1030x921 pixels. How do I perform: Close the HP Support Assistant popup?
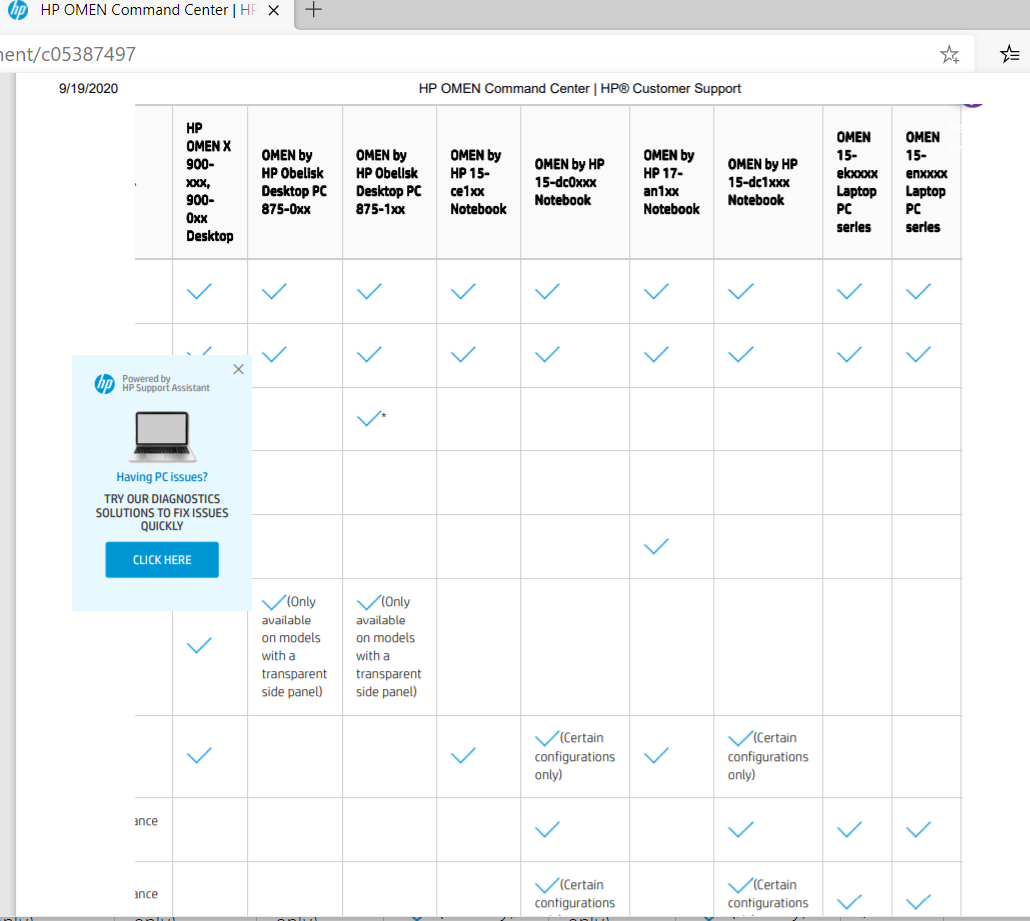tap(238, 369)
